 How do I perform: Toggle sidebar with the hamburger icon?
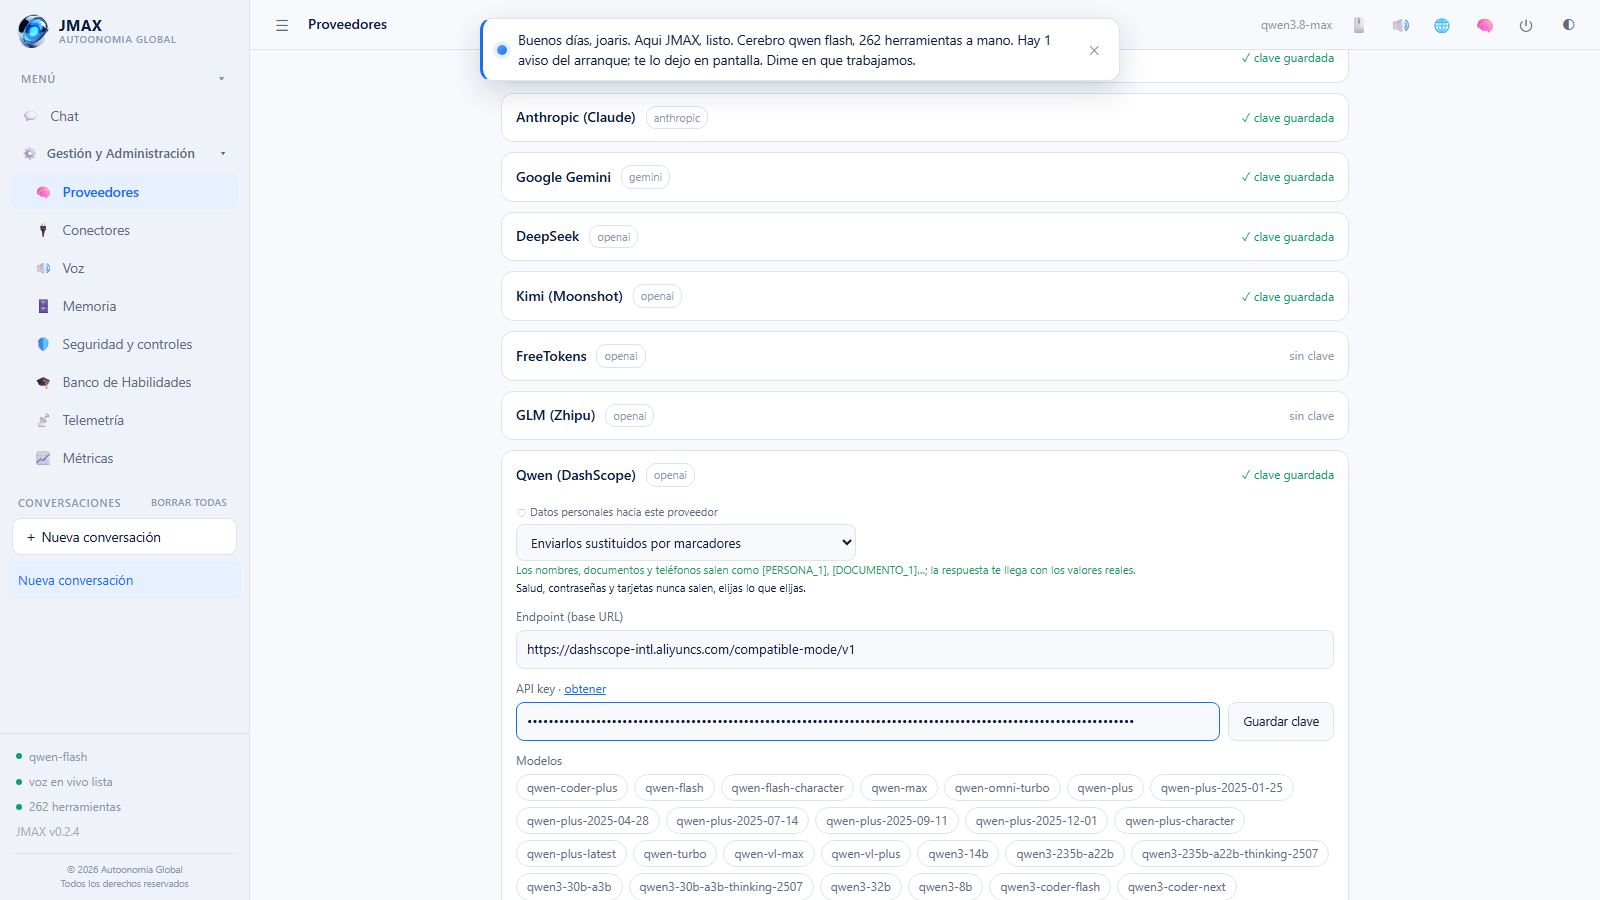click(x=282, y=25)
